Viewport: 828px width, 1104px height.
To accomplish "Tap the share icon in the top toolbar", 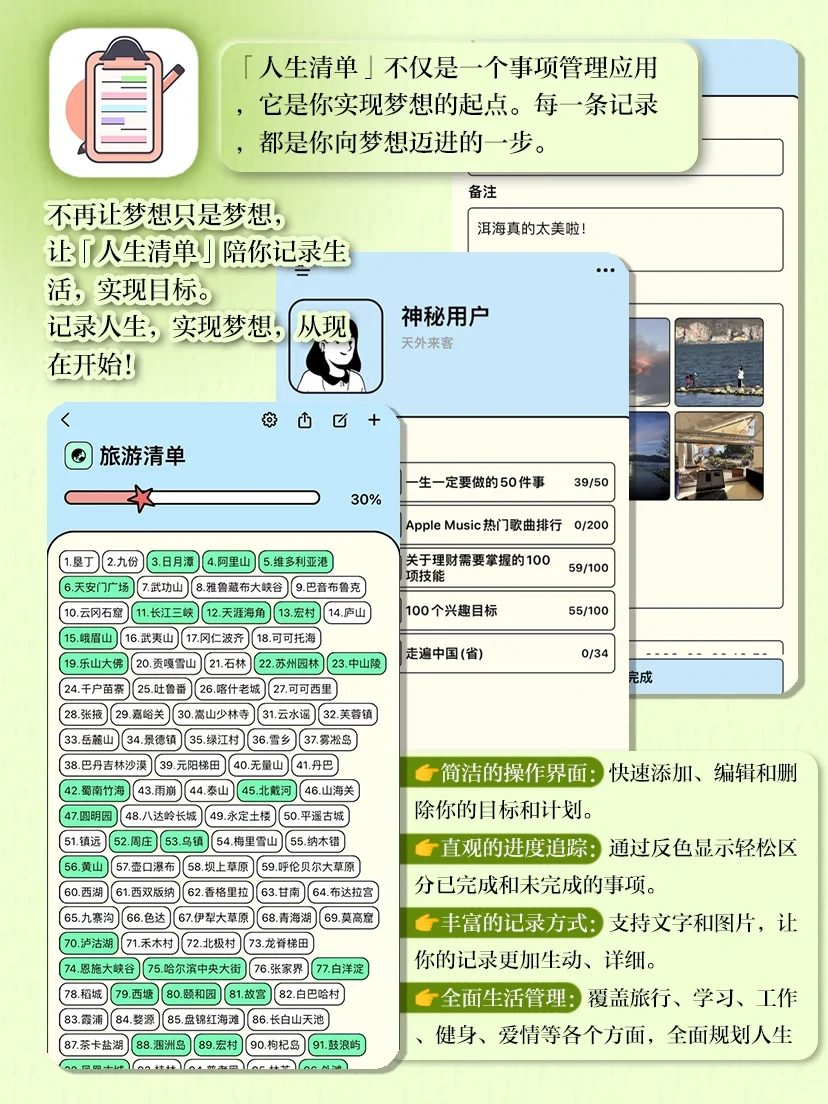I will 304,420.
